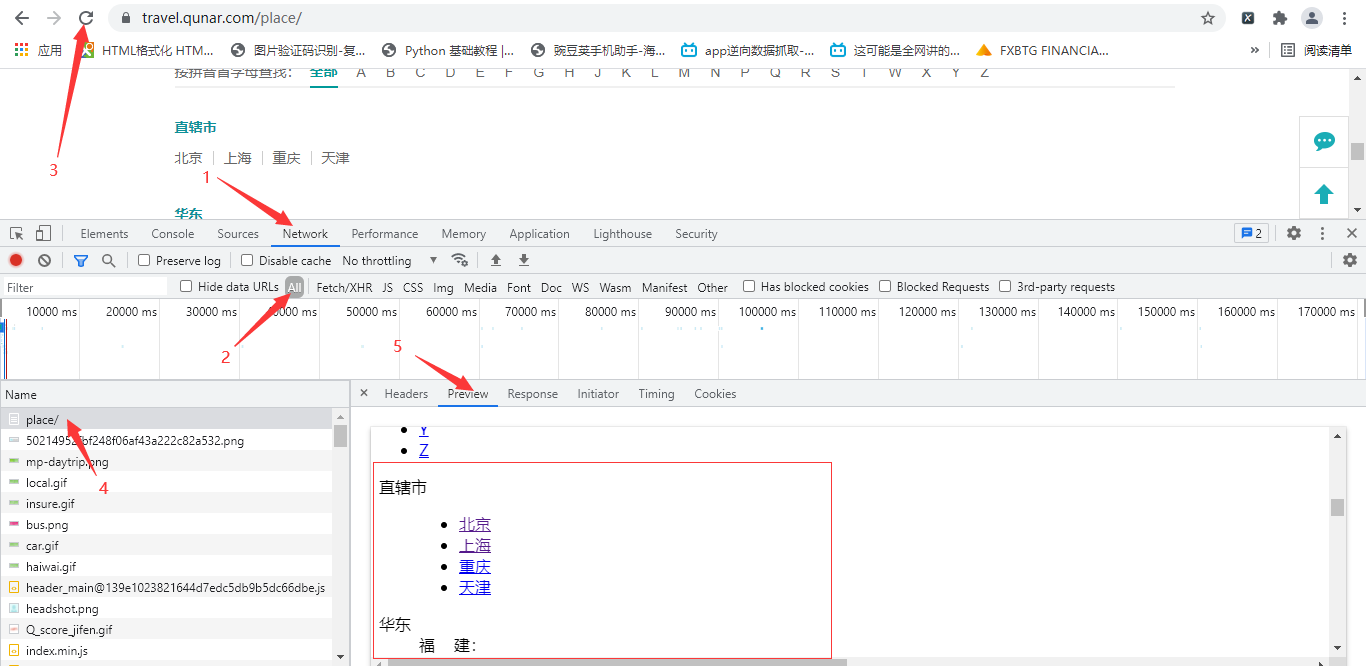Select the insure.gif request
Viewport: 1366px width, 666px height.
pos(167,503)
